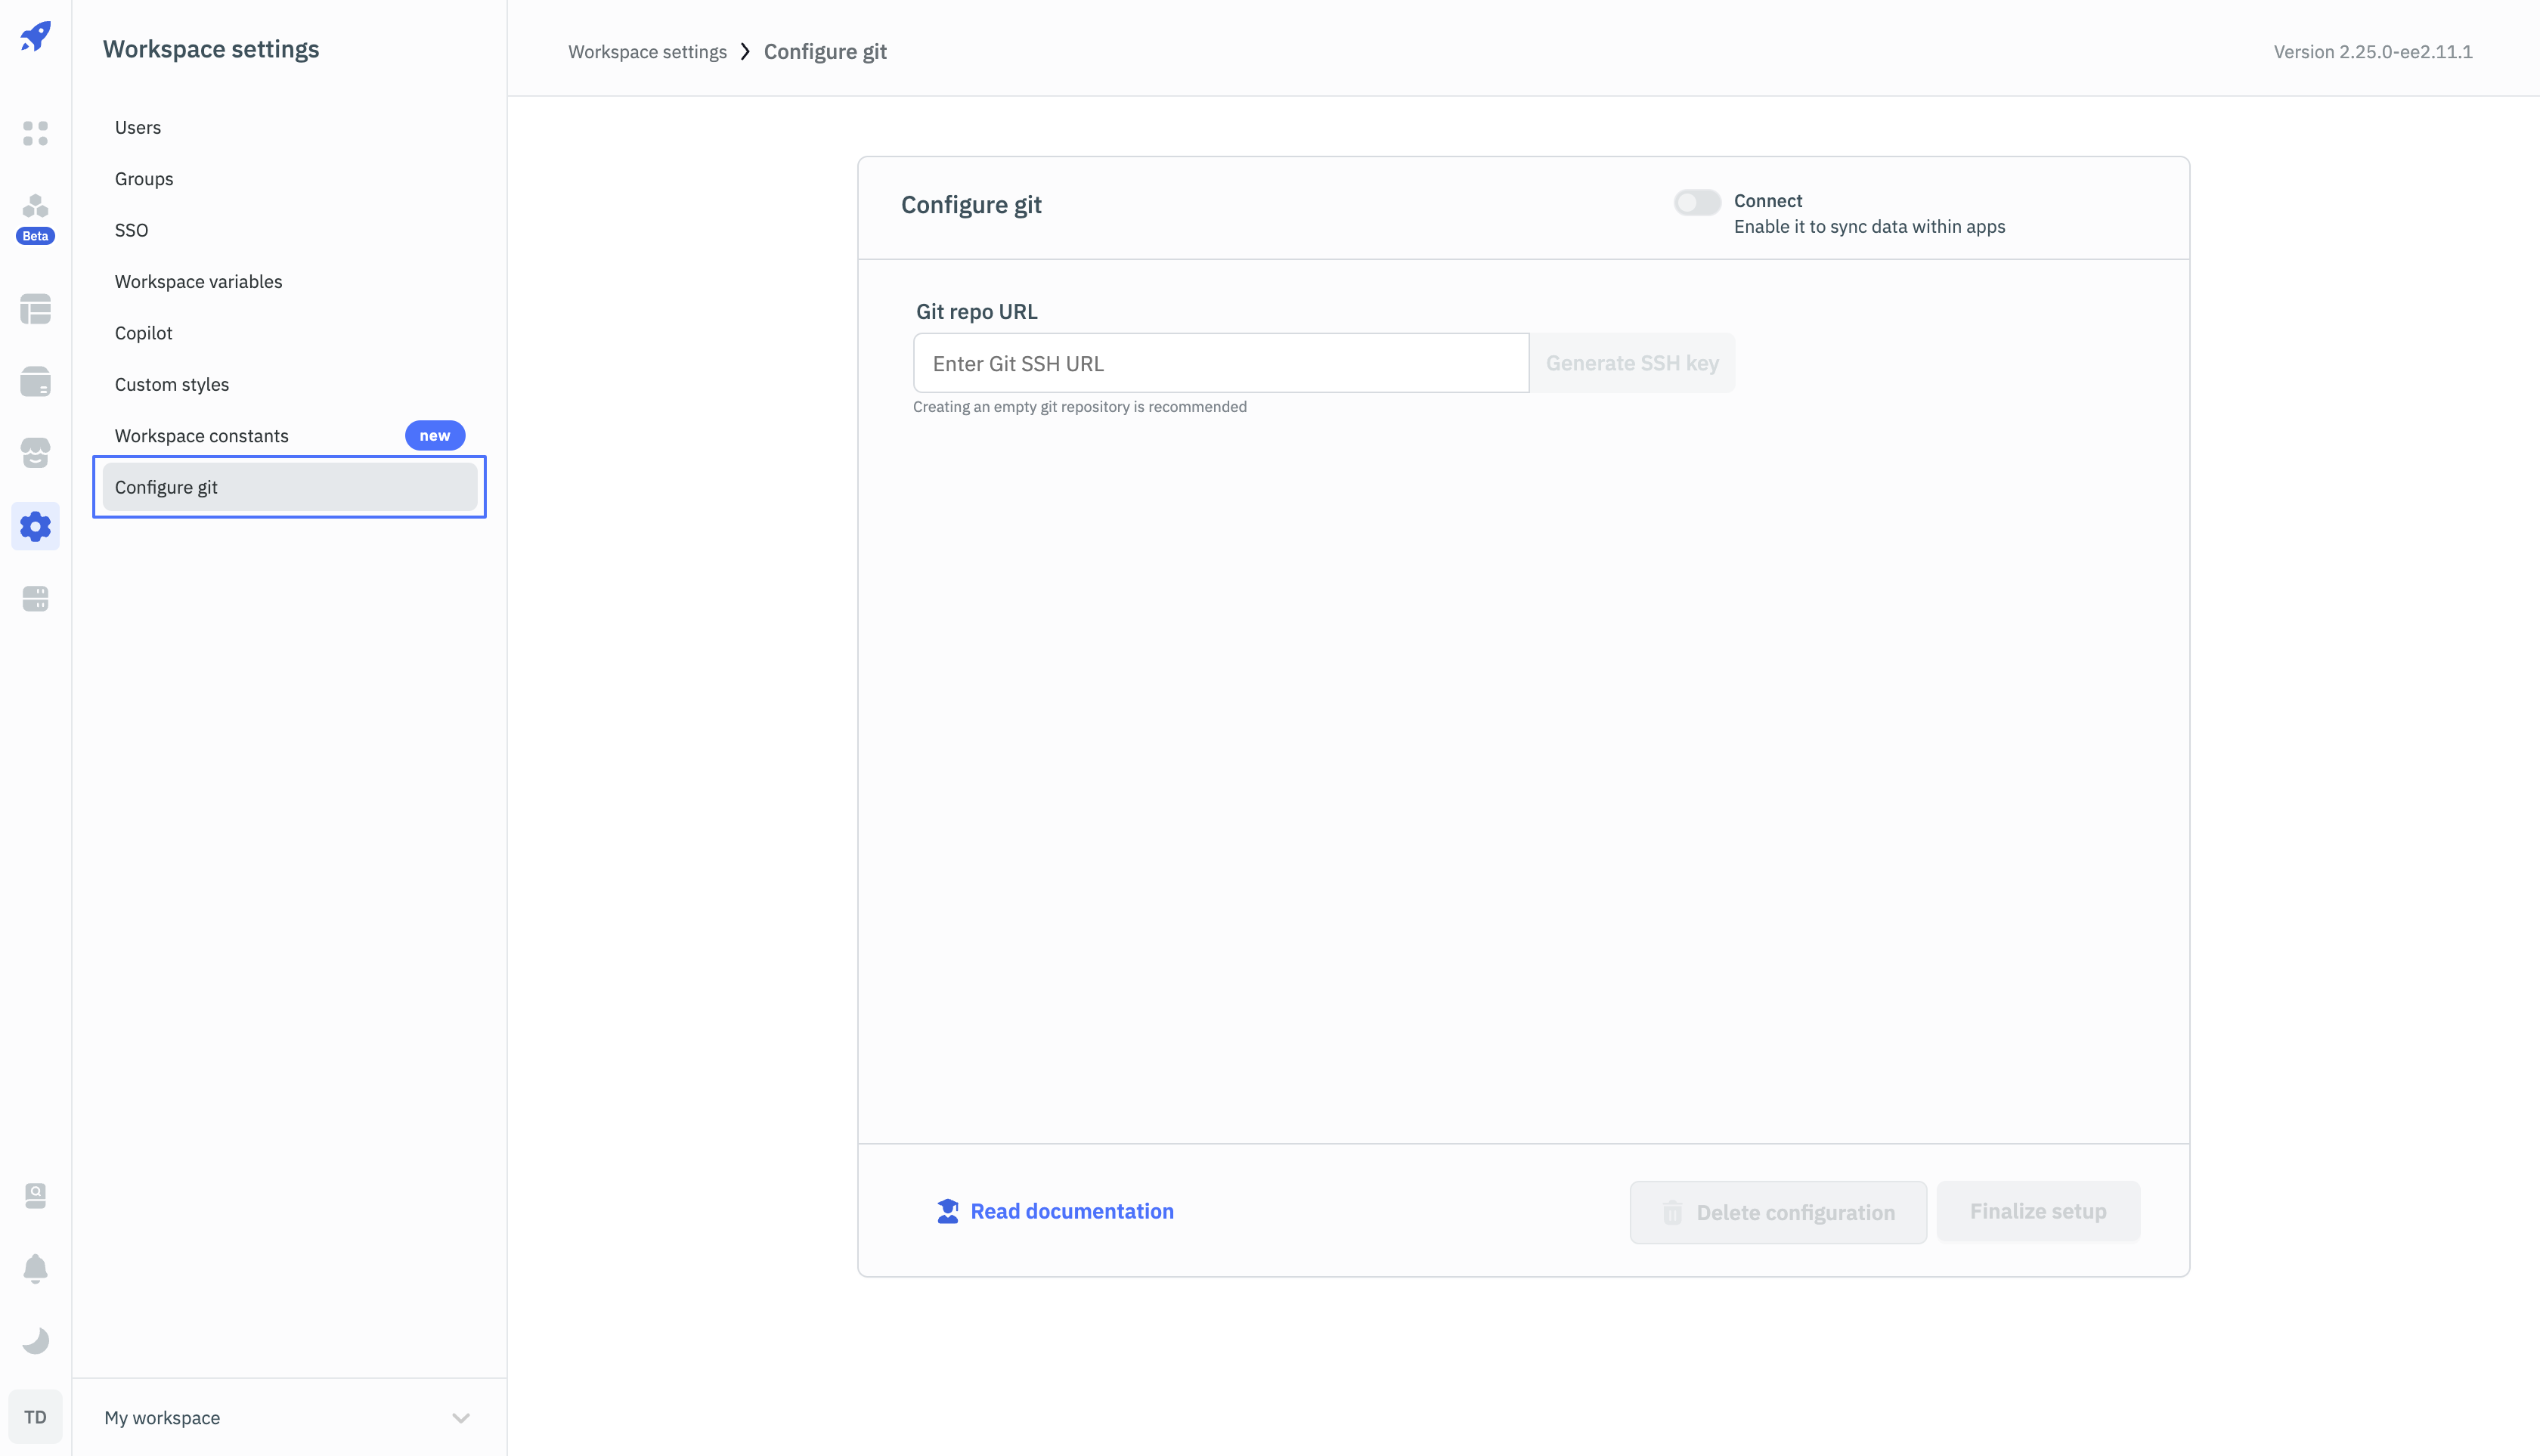Go to SSO settings
This screenshot has height=1456, width=2540.
[131, 230]
